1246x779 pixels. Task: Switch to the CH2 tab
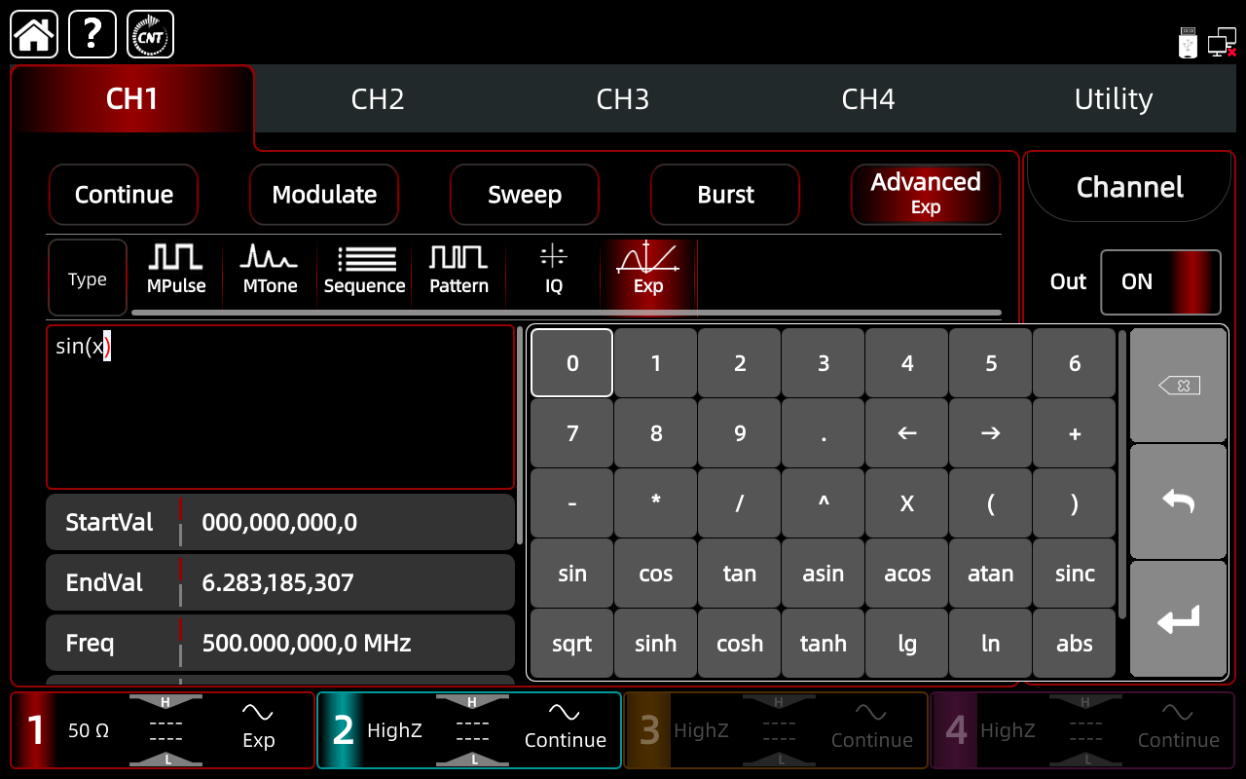coord(377,99)
